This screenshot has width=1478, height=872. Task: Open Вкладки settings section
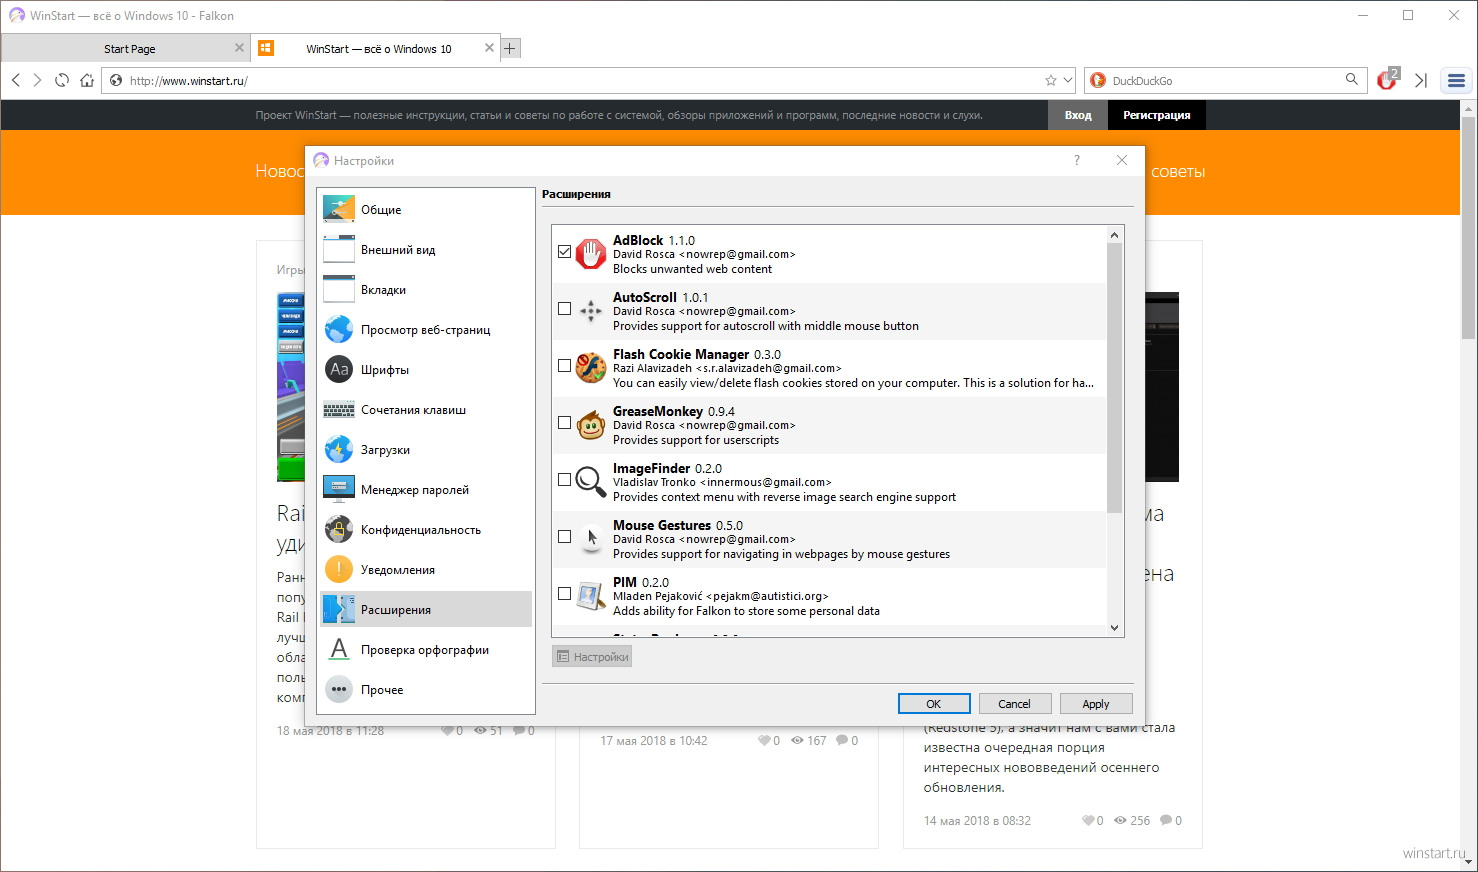(426, 290)
